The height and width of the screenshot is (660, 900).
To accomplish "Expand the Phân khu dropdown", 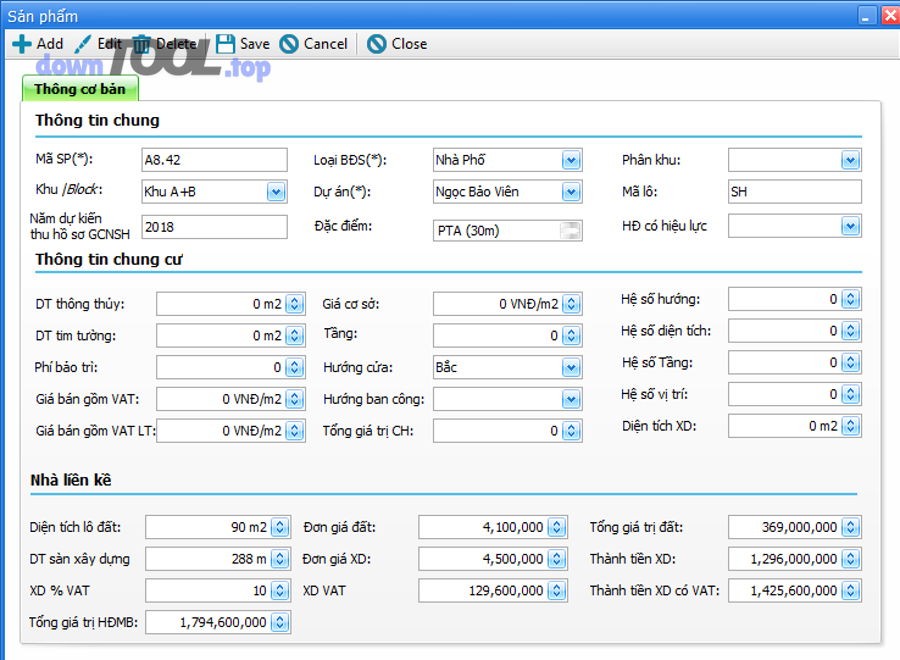I will click(x=849, y=159).
